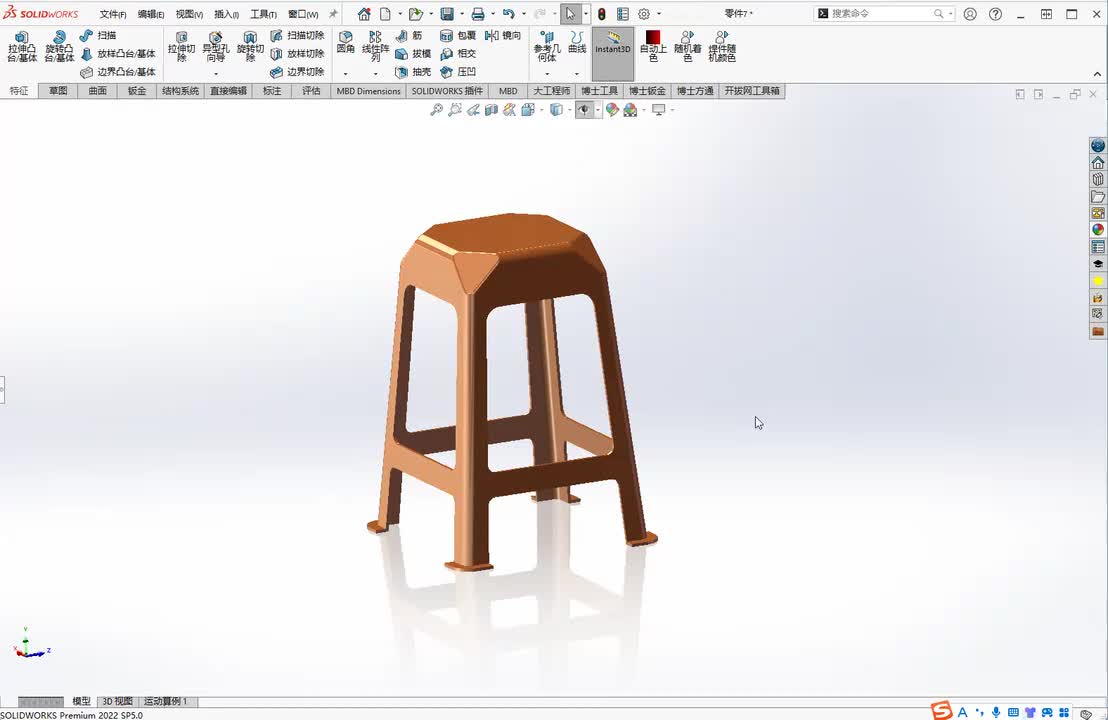Screen dimensions: 1108x720
Task: Click the Zoom to Fit magnifier icon
Action: pos(437,110)
